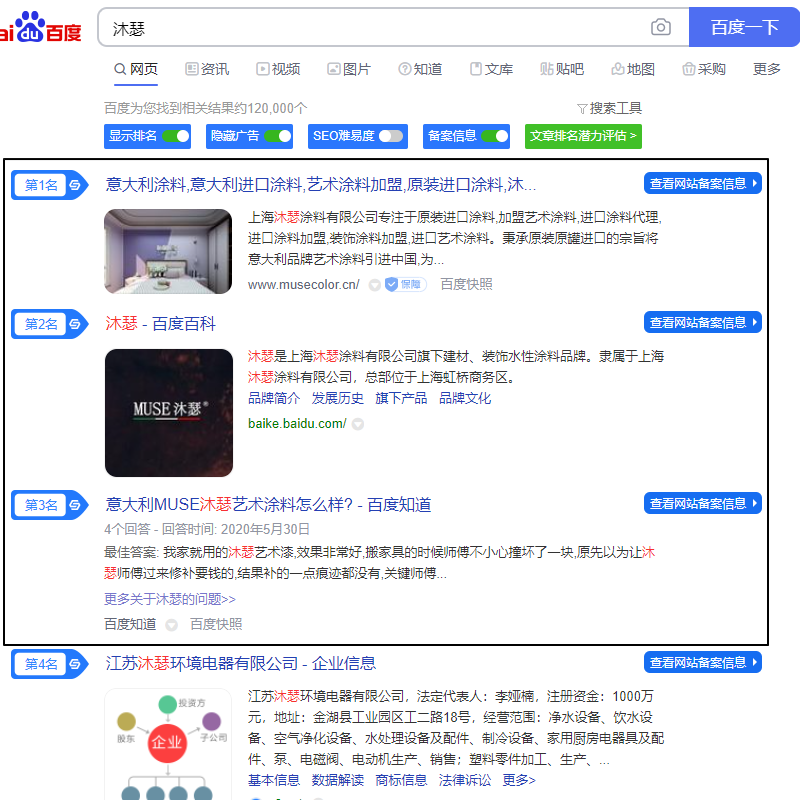
Task: Click the 知道 question-mark icon
Action: tap(405, 69)
